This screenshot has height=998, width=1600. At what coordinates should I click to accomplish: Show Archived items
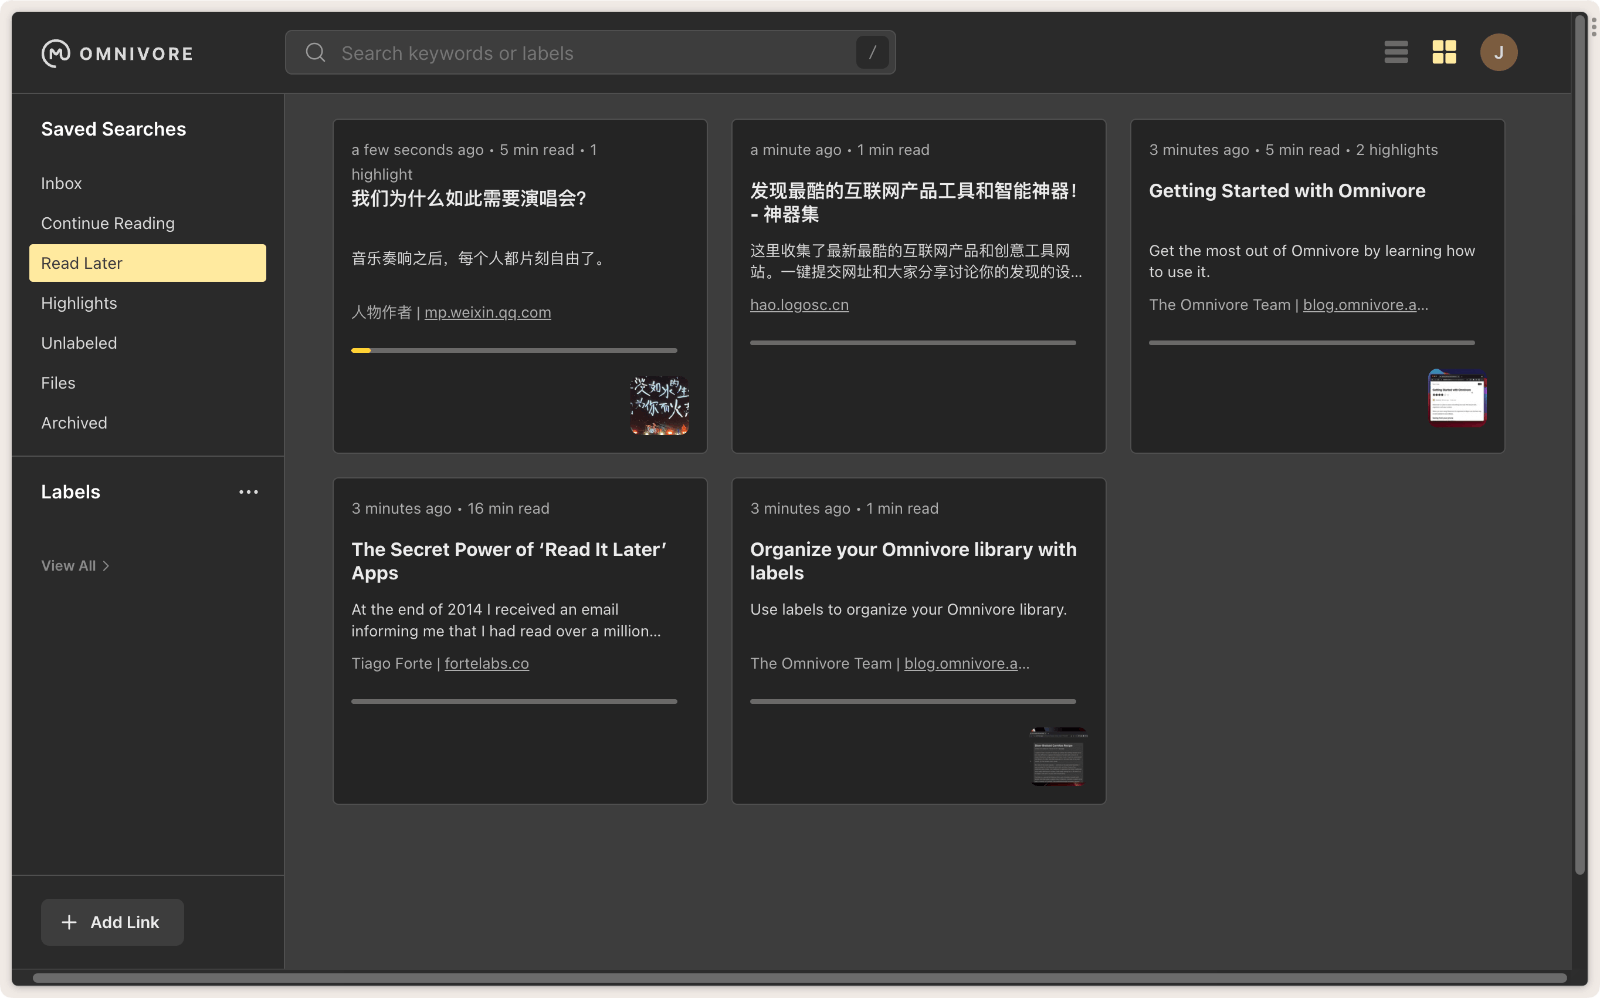[x=74, y=423]
